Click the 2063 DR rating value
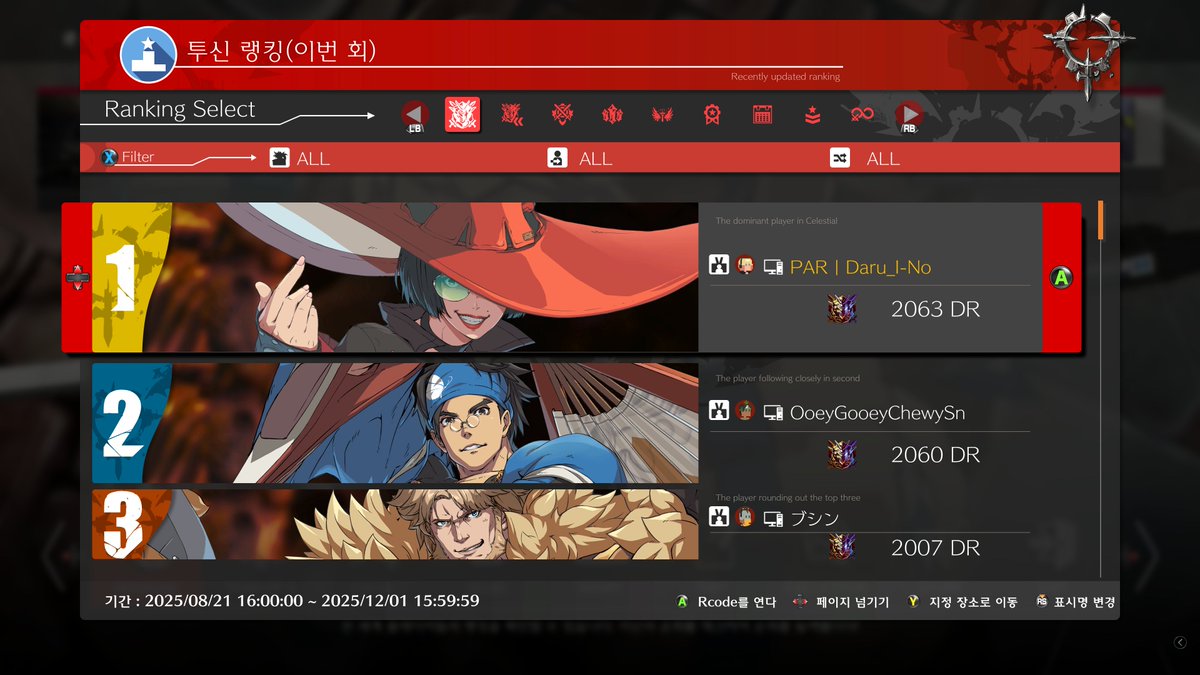Screen dimensions: 1200x675 coord(935,309)
